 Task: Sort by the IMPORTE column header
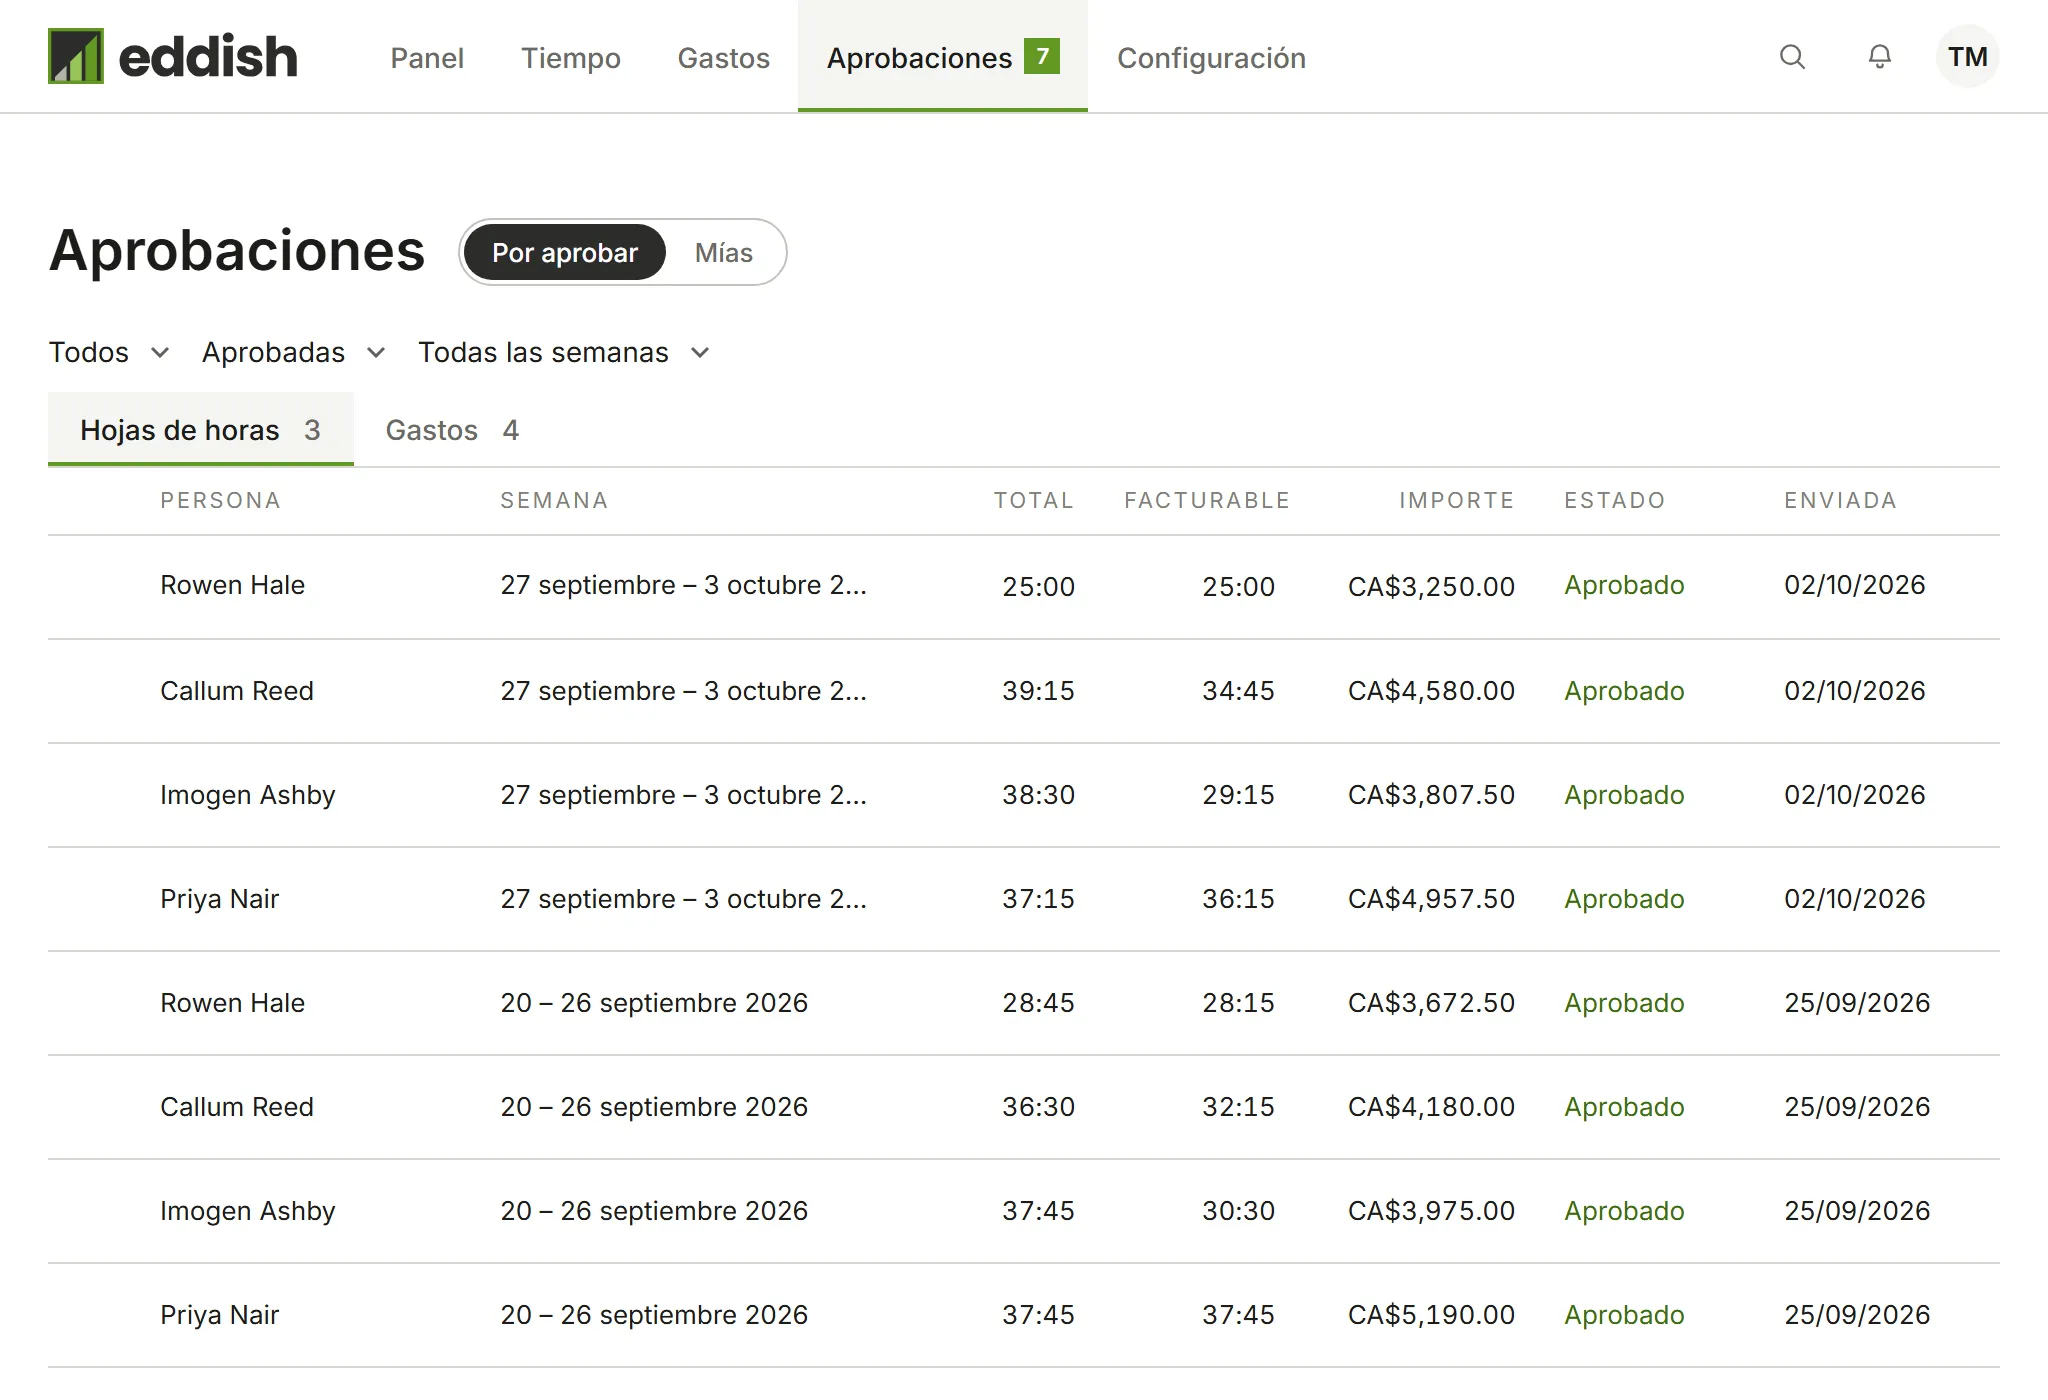tap(1457, 500)
